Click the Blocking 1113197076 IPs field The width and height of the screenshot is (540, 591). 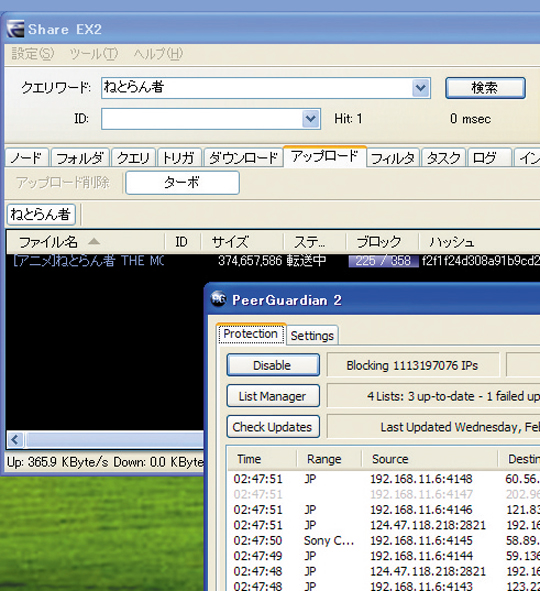413,365
